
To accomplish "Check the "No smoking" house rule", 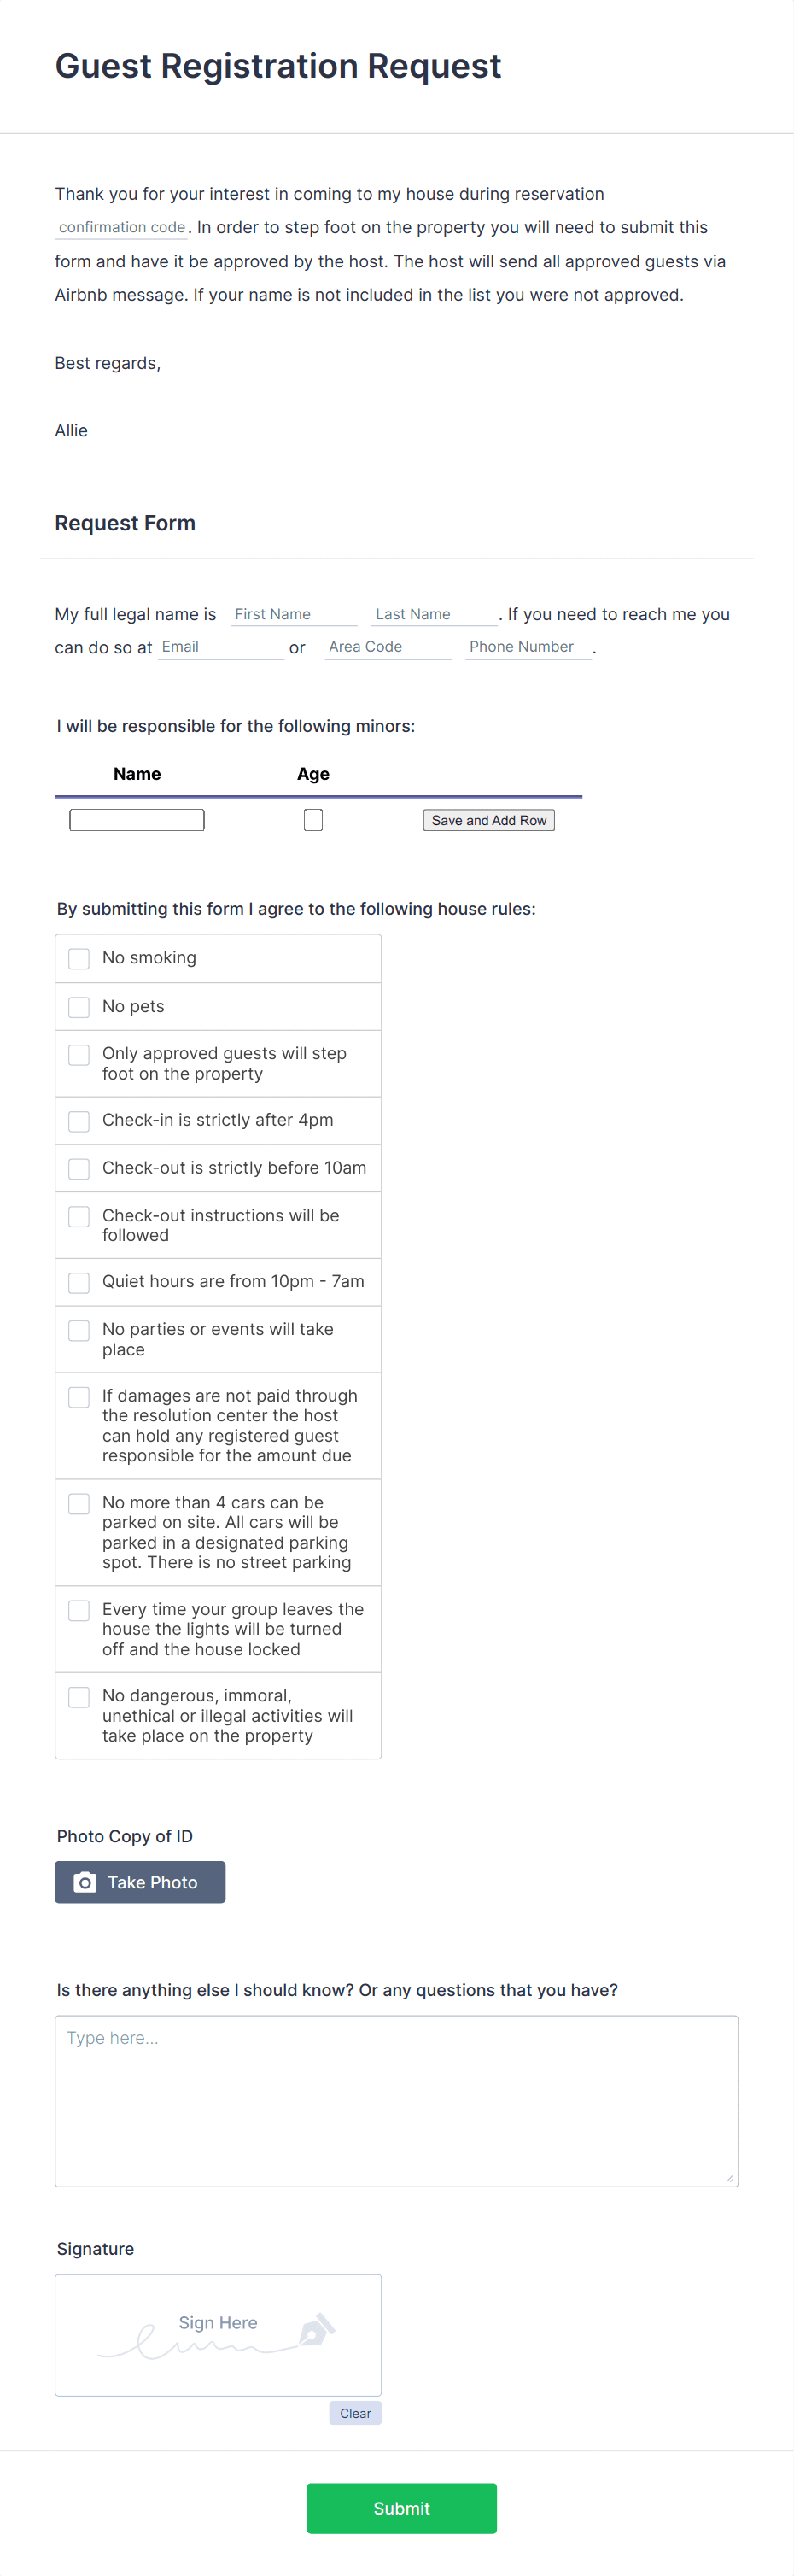I will (x=78, y=958).
